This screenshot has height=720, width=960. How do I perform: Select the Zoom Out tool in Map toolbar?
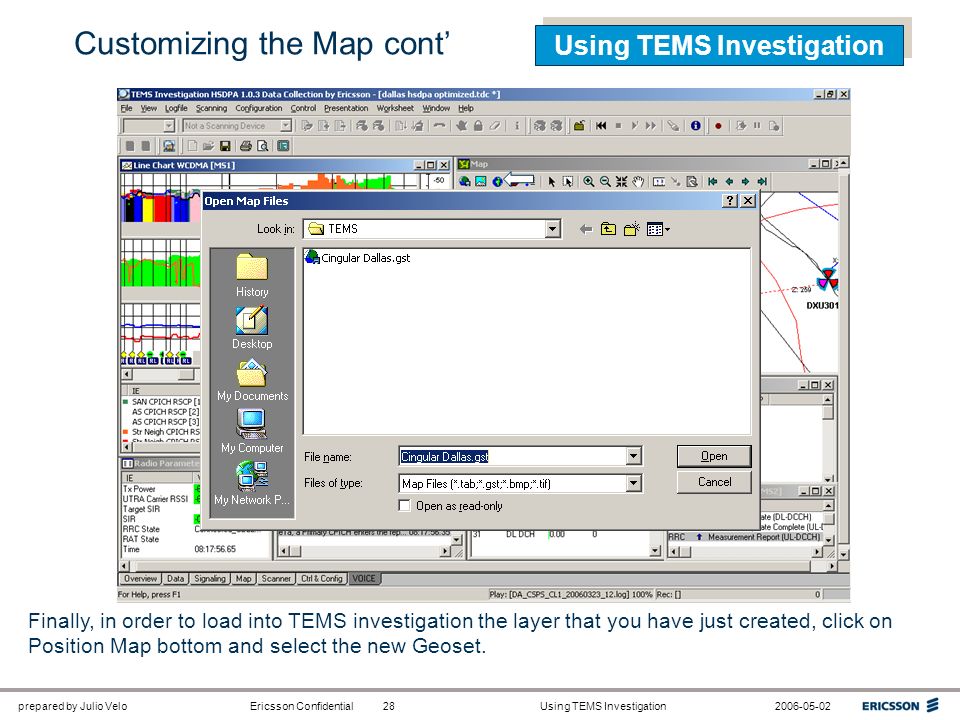click(x=605, y=181)
